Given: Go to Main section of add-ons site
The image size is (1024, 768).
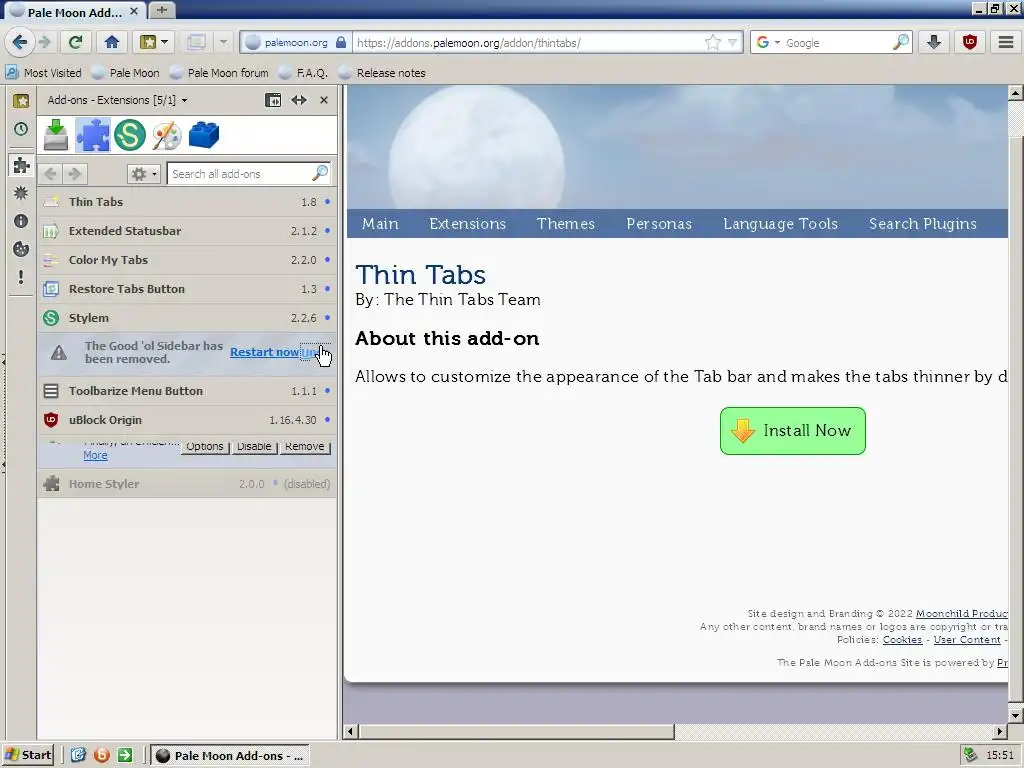Looking at the screenshot, I should [x=380, y=224].
